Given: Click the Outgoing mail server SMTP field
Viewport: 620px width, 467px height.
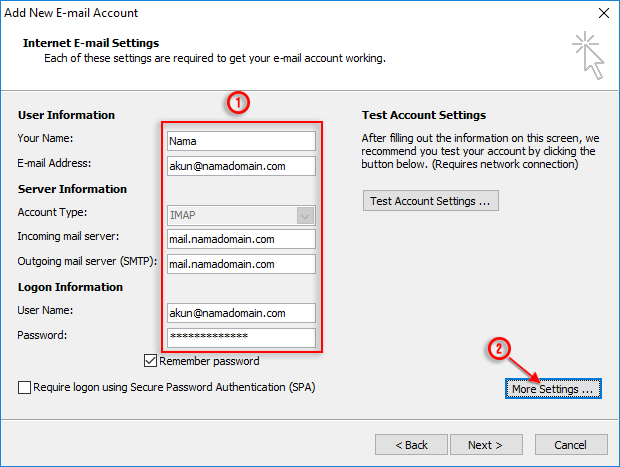Looking at the screenshot, I should [241, 264].
